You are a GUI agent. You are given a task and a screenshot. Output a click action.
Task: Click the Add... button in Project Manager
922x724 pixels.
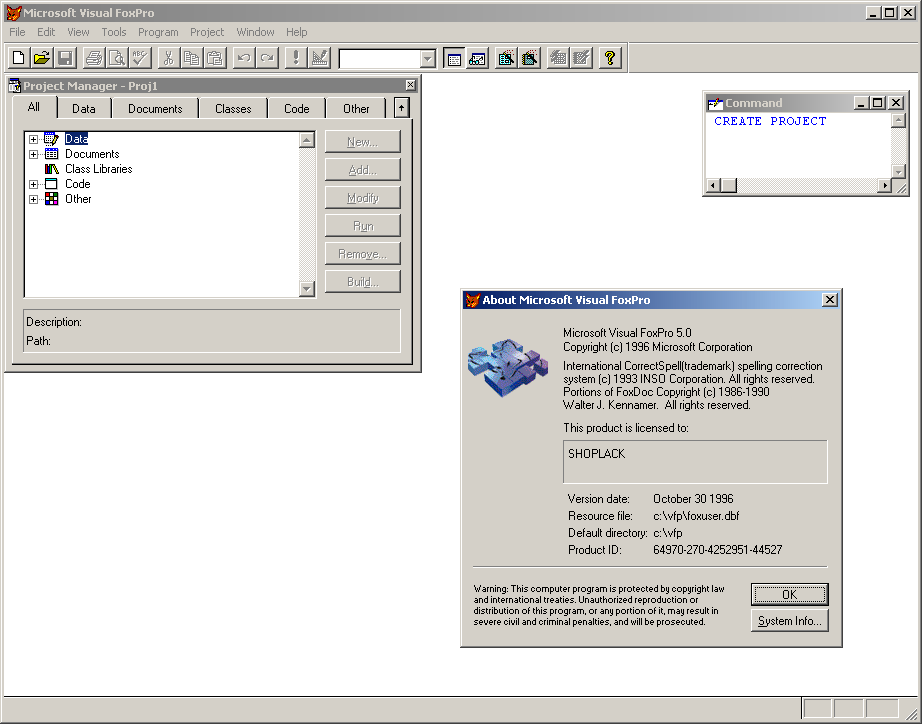pyautogui.click(x=363, y=170)
